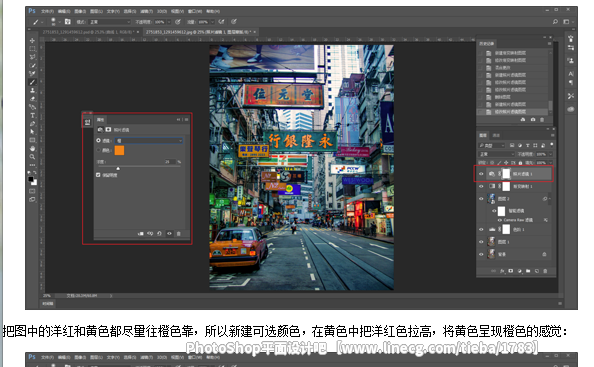Select the Pen tool
This screenshot has width=594, height=367.
coord(33,124)
